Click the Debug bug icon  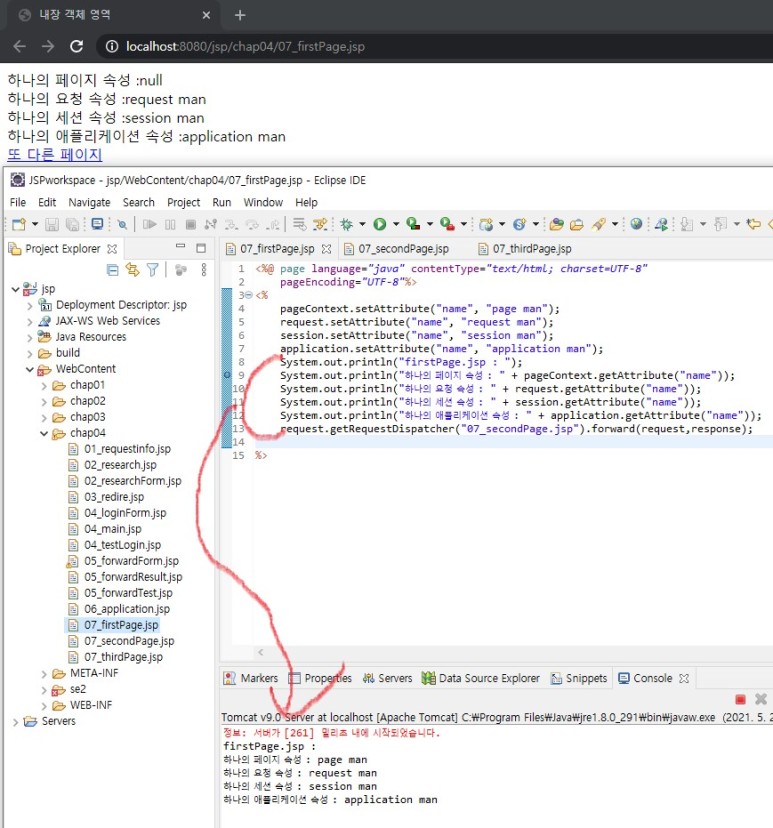pos(346,224)
